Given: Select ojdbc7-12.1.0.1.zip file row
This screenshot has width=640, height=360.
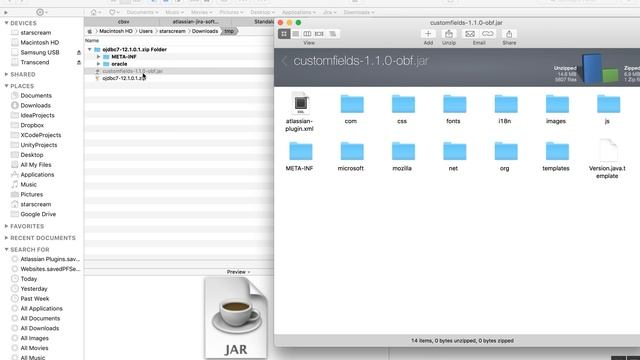Looking at the screenshot, I should coord(179,78).
